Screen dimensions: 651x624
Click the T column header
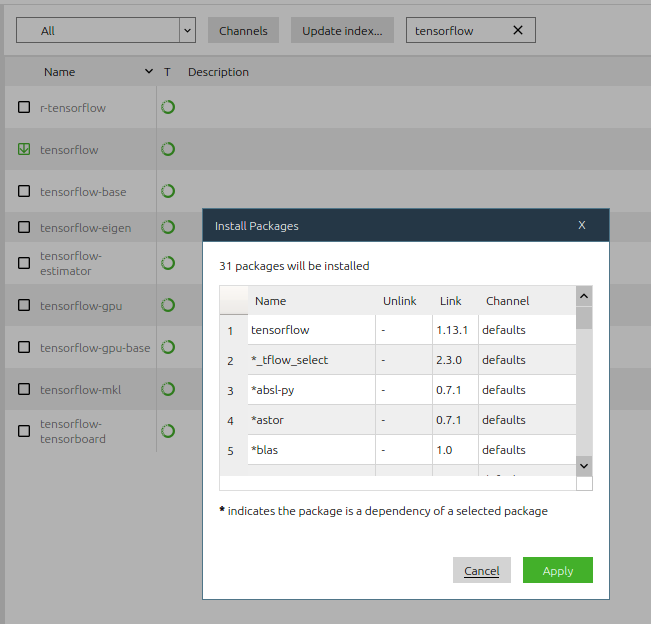[167, 72]
